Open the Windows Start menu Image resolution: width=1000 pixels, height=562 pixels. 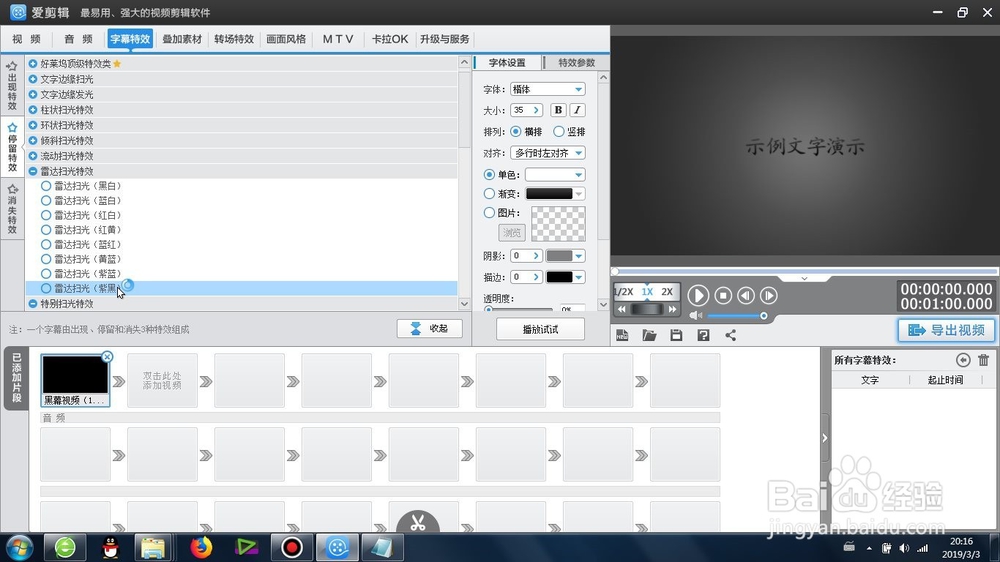20,547
